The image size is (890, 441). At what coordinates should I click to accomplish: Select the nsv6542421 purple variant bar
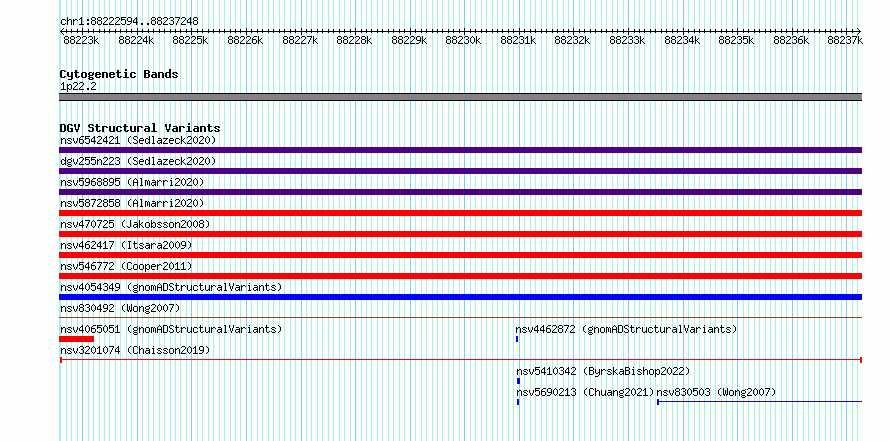(x=460, y=150)
